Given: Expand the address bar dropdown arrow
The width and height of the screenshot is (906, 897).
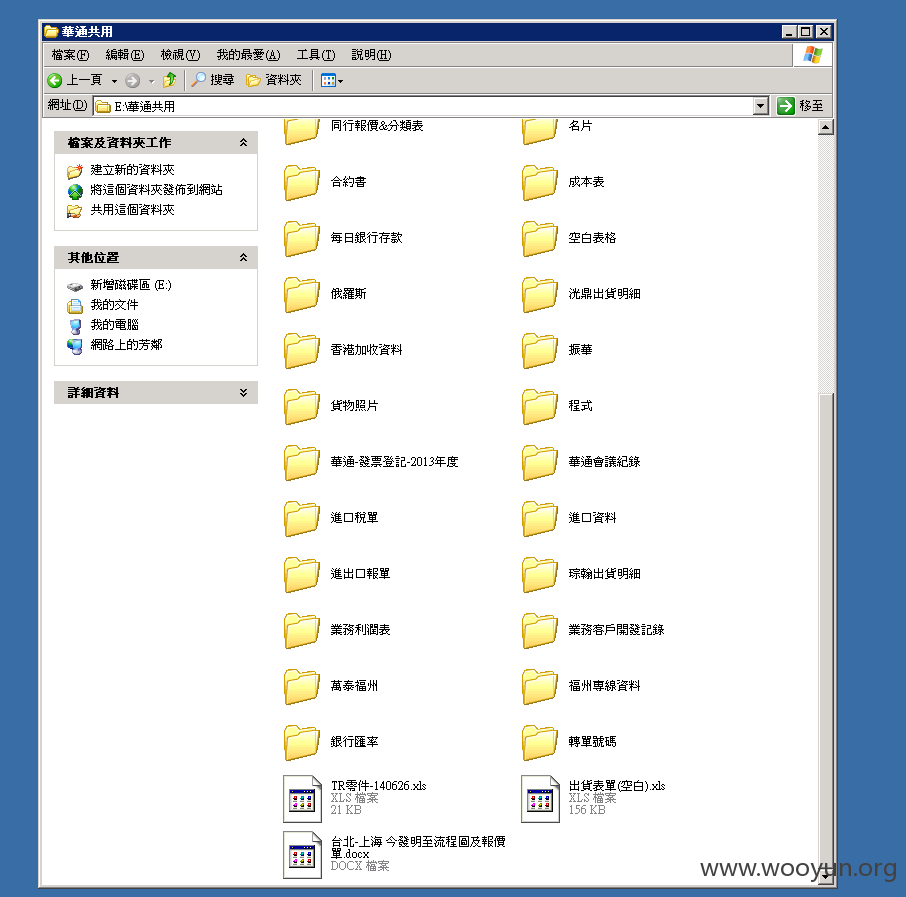Looking at the screenshot, I should [761, 106].
